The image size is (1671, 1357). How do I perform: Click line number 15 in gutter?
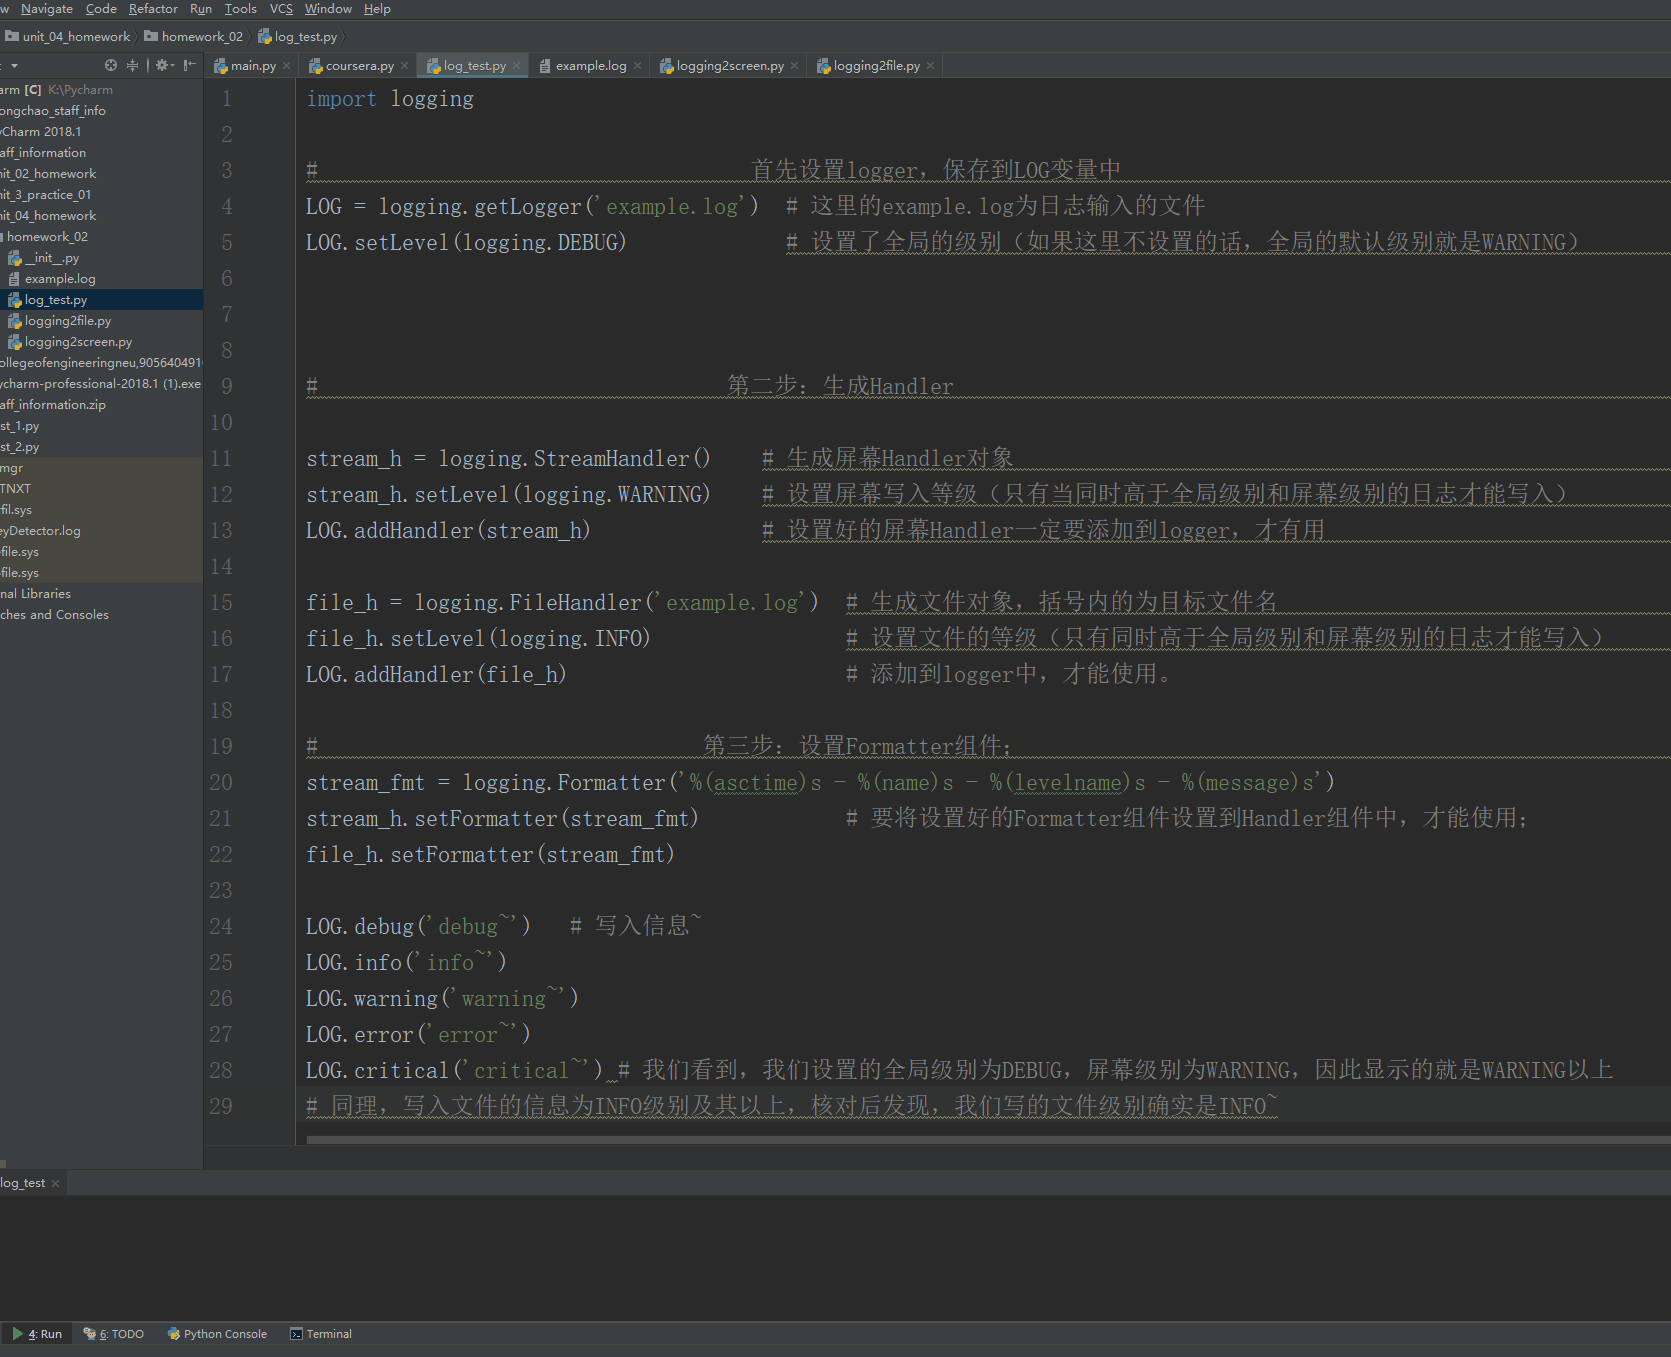(x=221, y=603)
